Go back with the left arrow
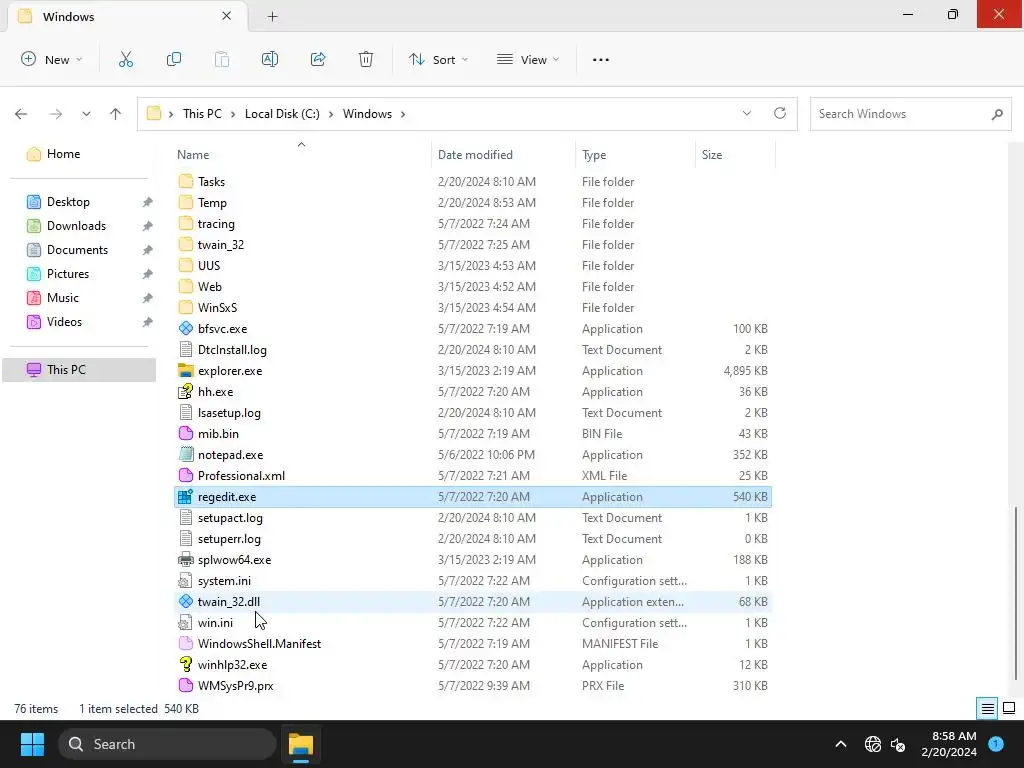This screenshot has width=1024, height=768. pyautogui.click(x=21, y=114)
